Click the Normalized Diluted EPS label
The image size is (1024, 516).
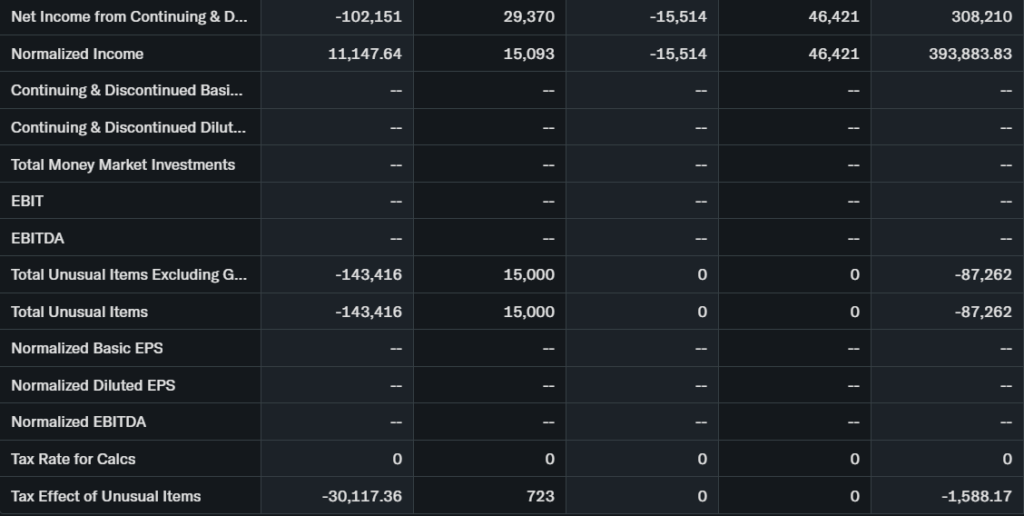click(x=93, y=385)
